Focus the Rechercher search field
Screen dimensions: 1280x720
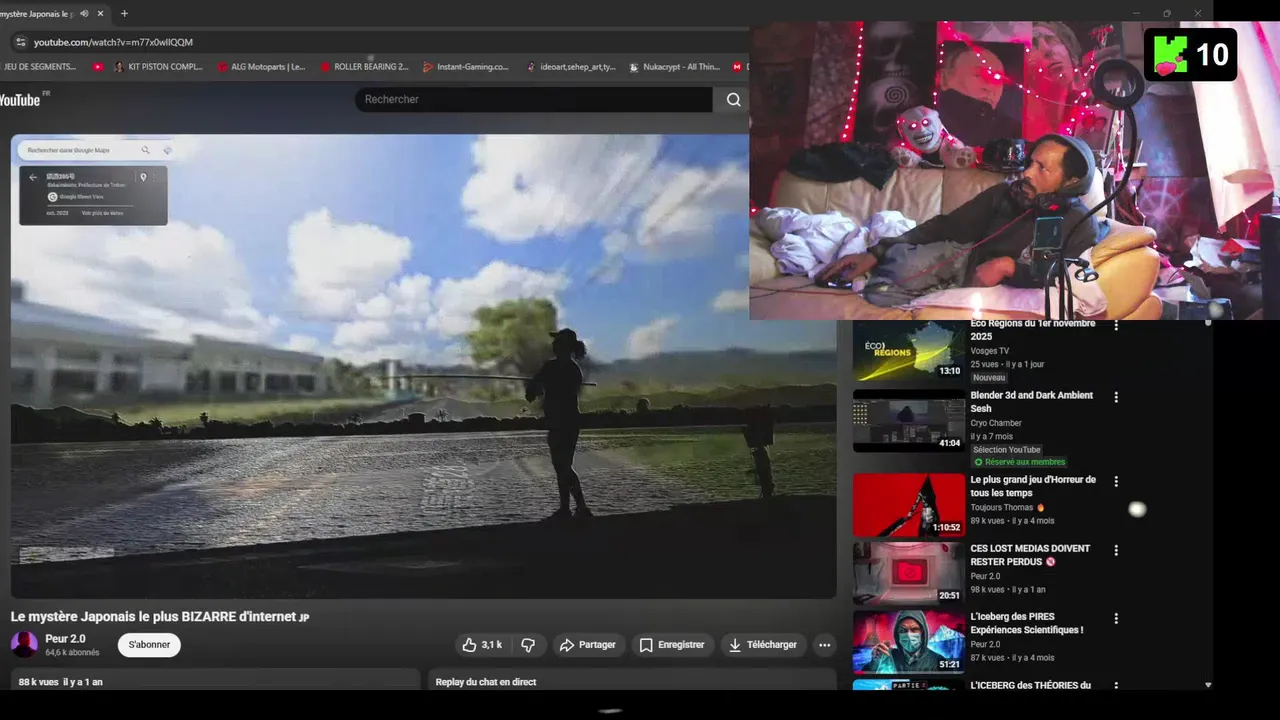coord(533,99)
